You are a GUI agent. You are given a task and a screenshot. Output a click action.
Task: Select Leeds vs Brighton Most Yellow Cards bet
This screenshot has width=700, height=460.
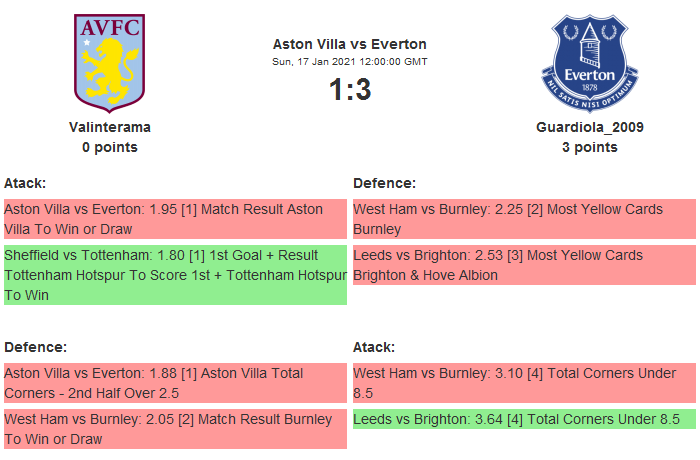click(523, 265)
